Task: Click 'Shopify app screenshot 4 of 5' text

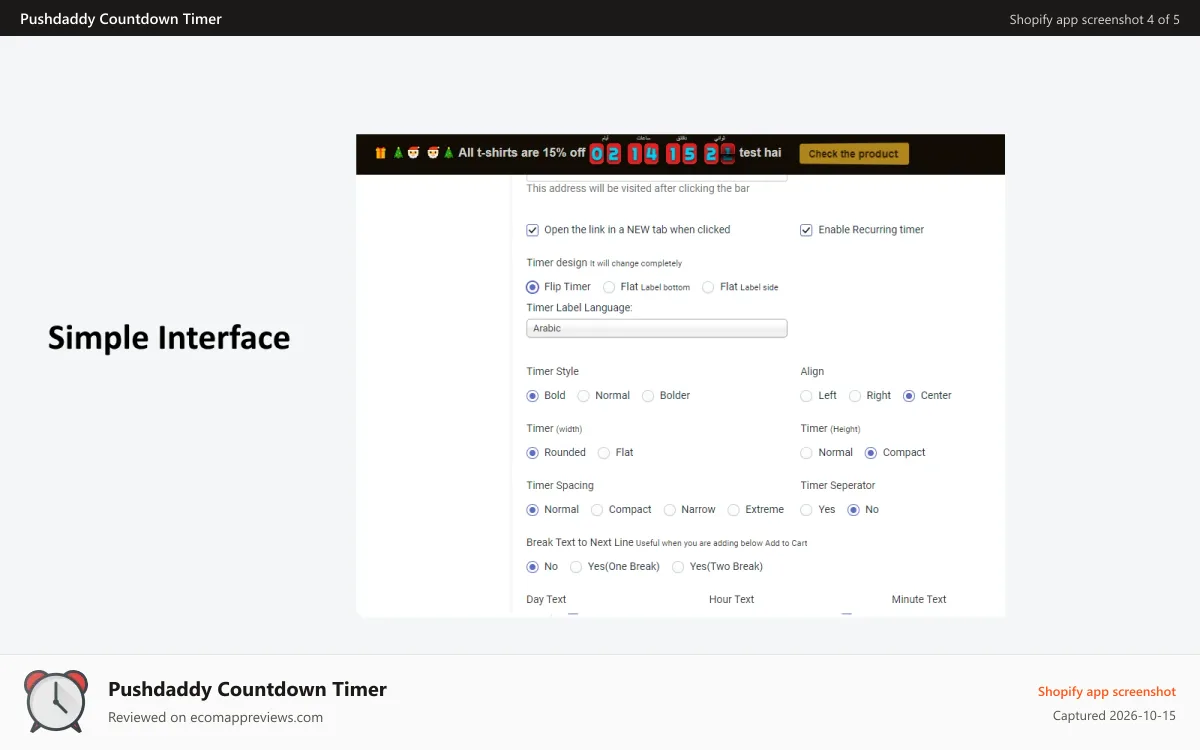Action: pyautogui.click(x=1095, y=19)
